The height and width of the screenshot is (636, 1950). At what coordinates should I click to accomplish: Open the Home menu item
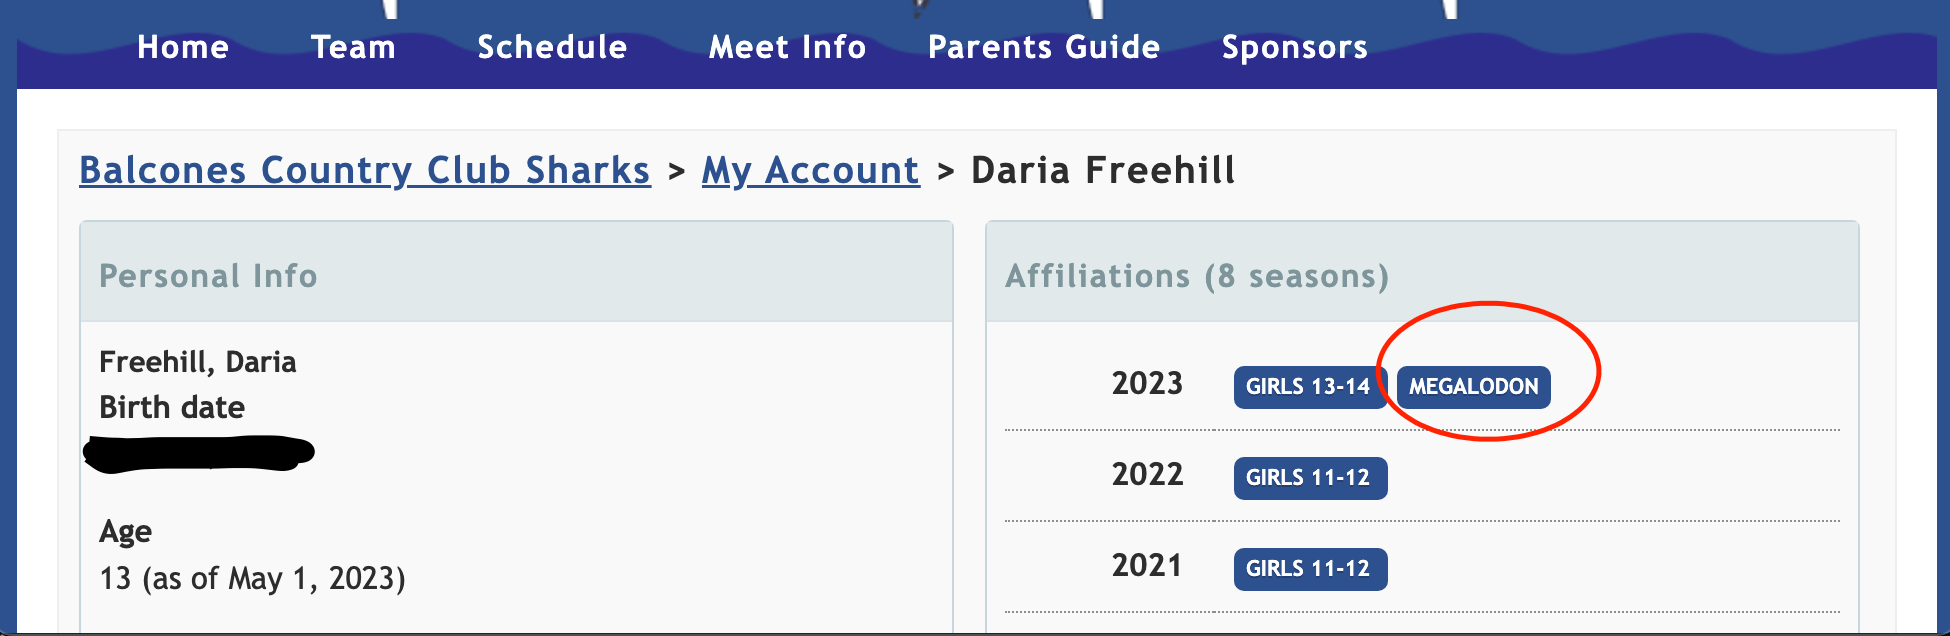pyautogui.click(x=183, y=47)
